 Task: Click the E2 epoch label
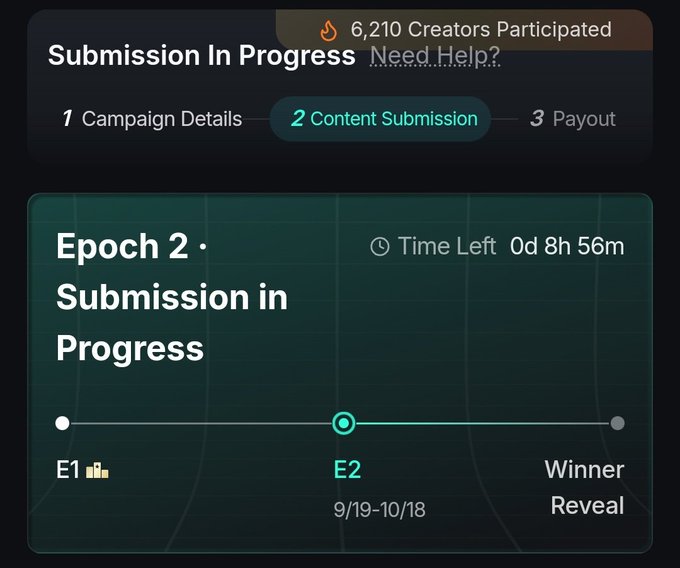(x=347, y=470)
